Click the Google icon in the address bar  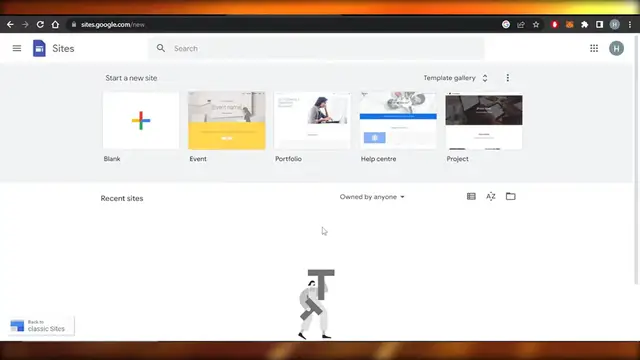click(506, 24)
